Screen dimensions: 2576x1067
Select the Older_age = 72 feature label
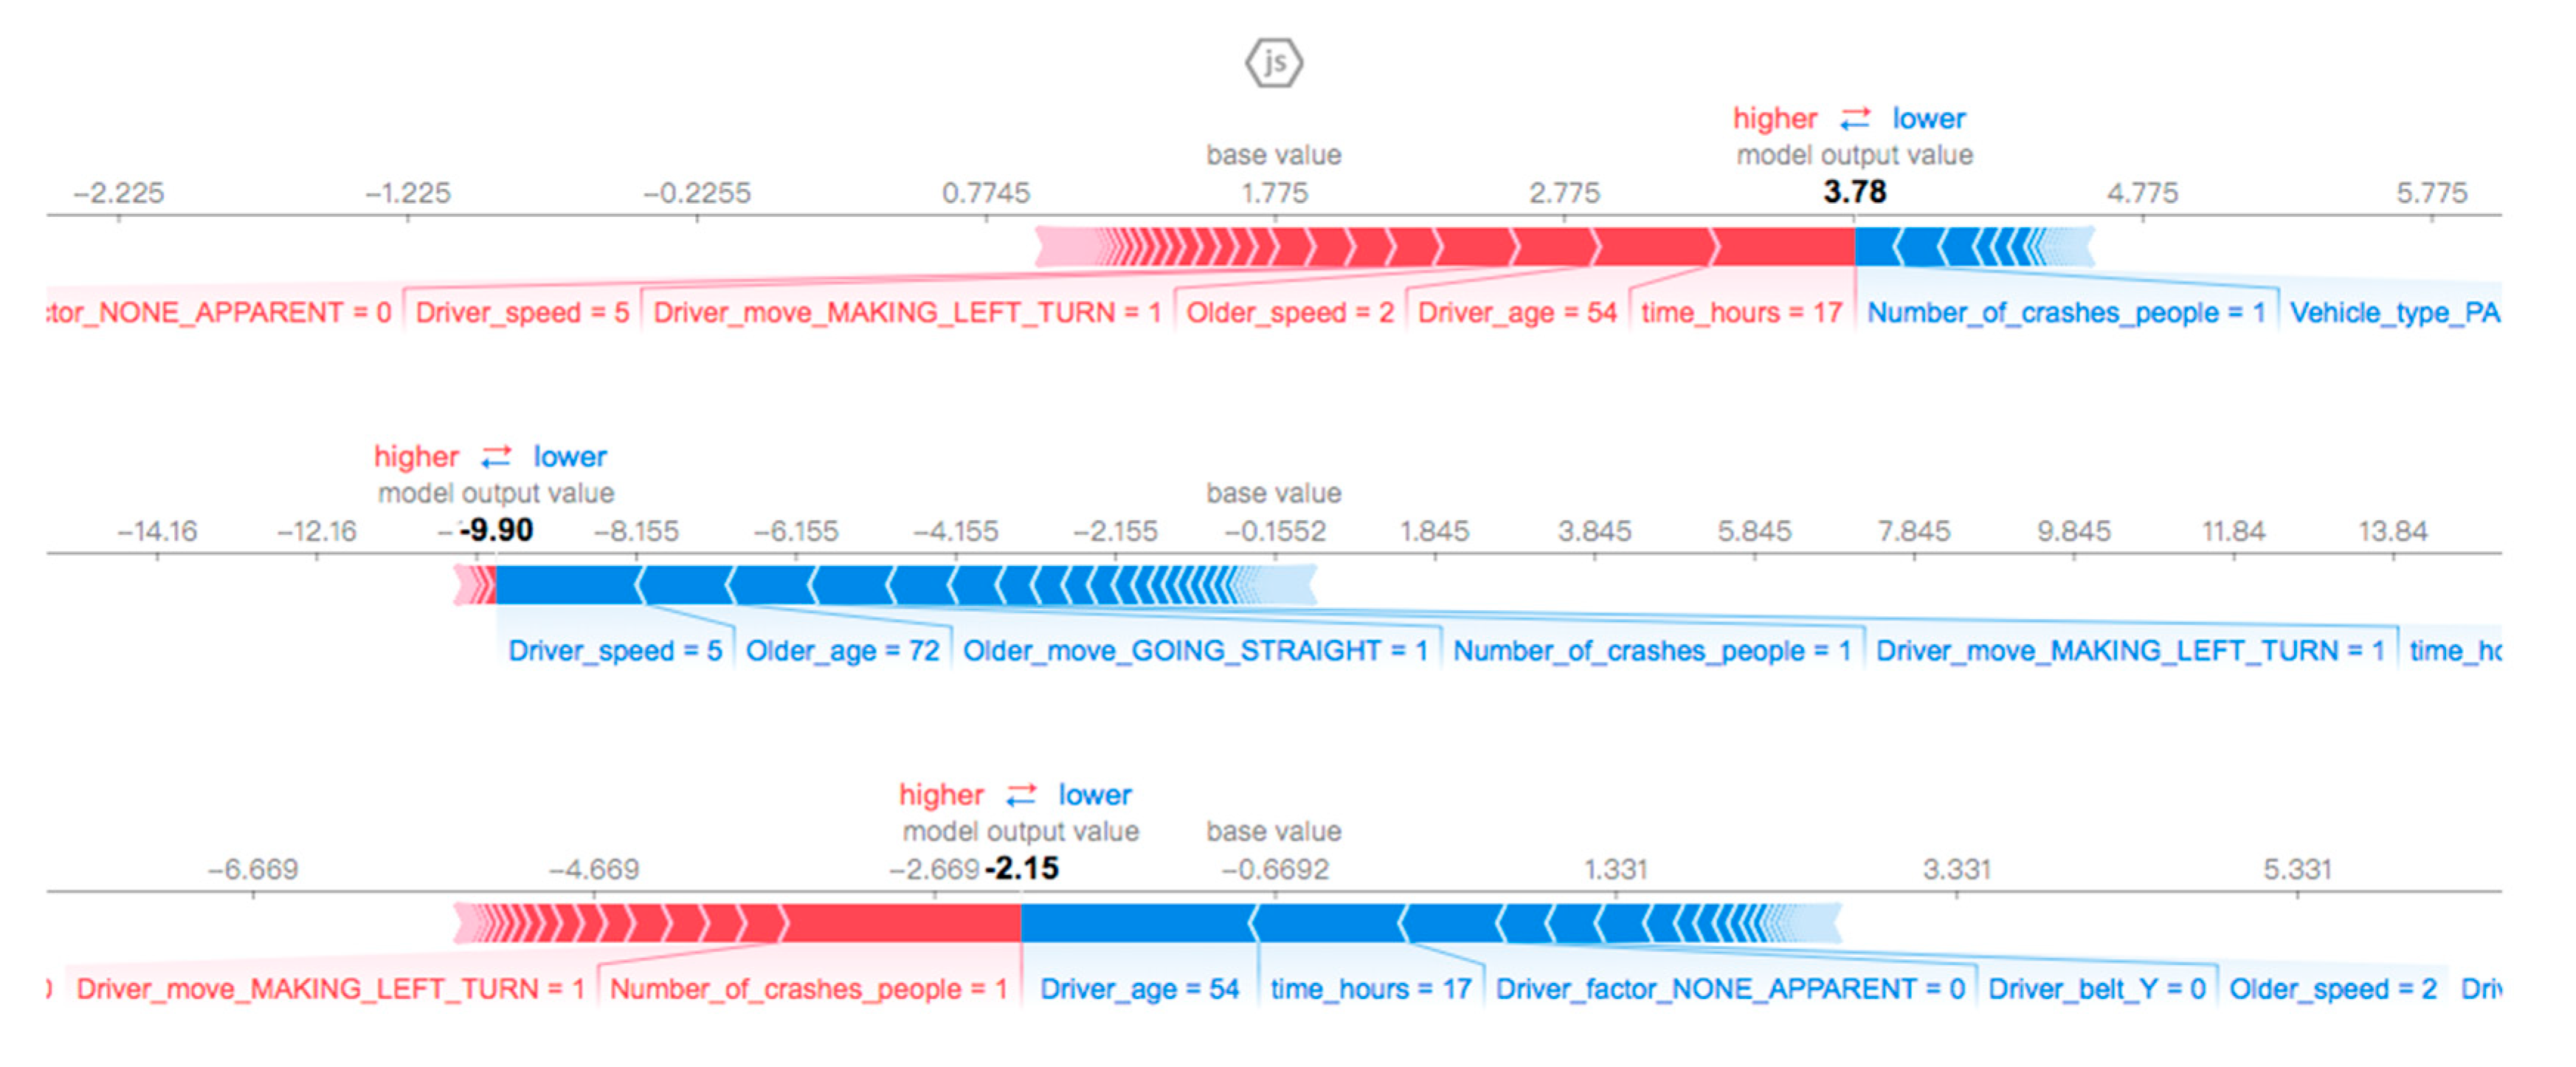[x=842, y=651]
